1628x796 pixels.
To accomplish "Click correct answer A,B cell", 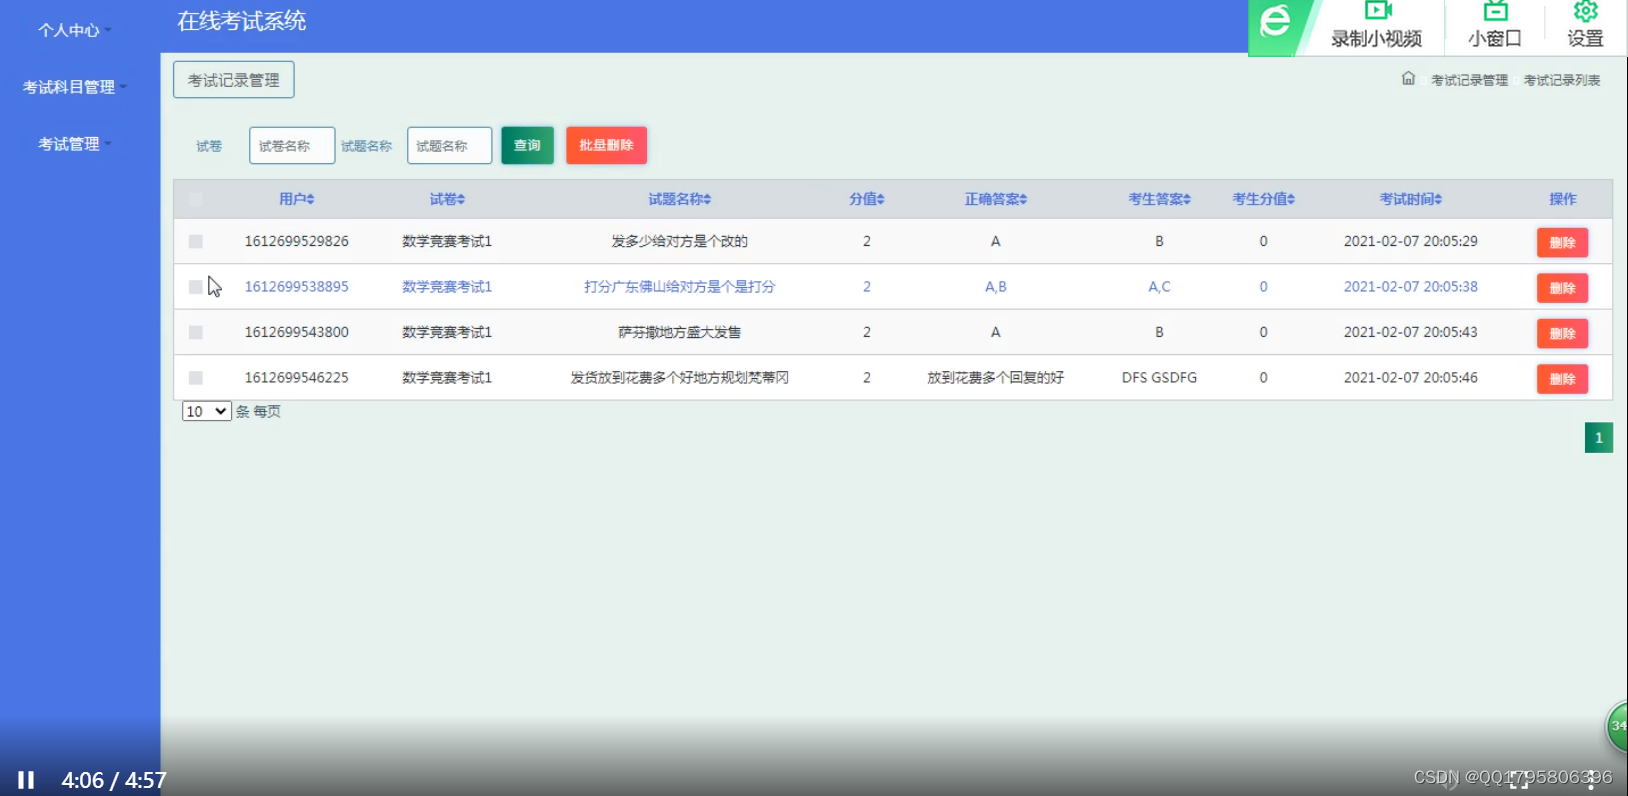I will pyautogui.click(x=995, y=287).
